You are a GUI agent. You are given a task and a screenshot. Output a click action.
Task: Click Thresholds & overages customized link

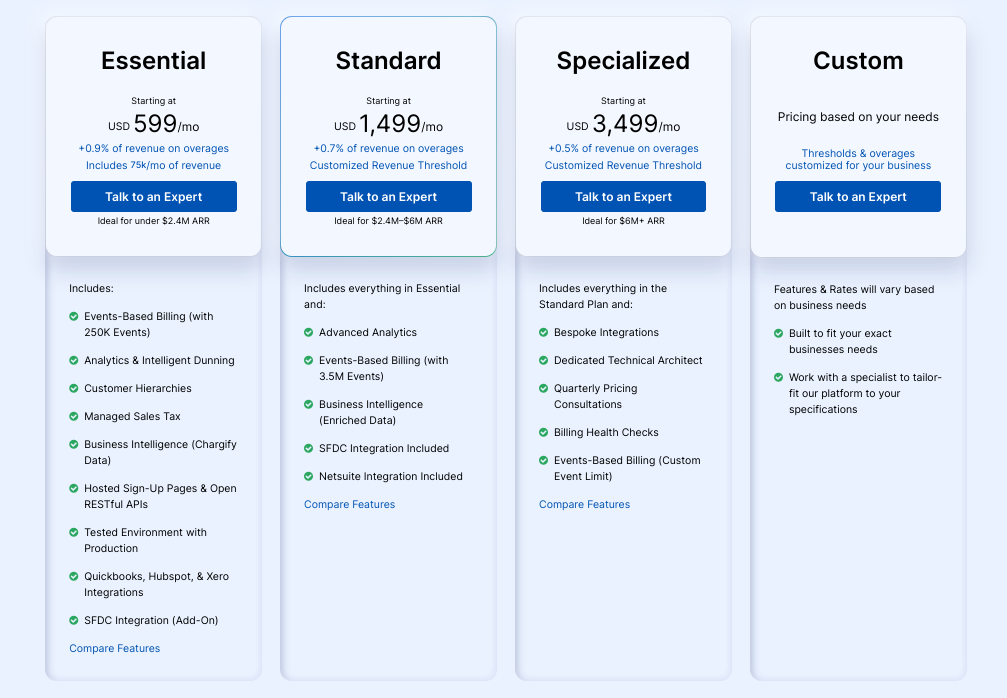857,160
